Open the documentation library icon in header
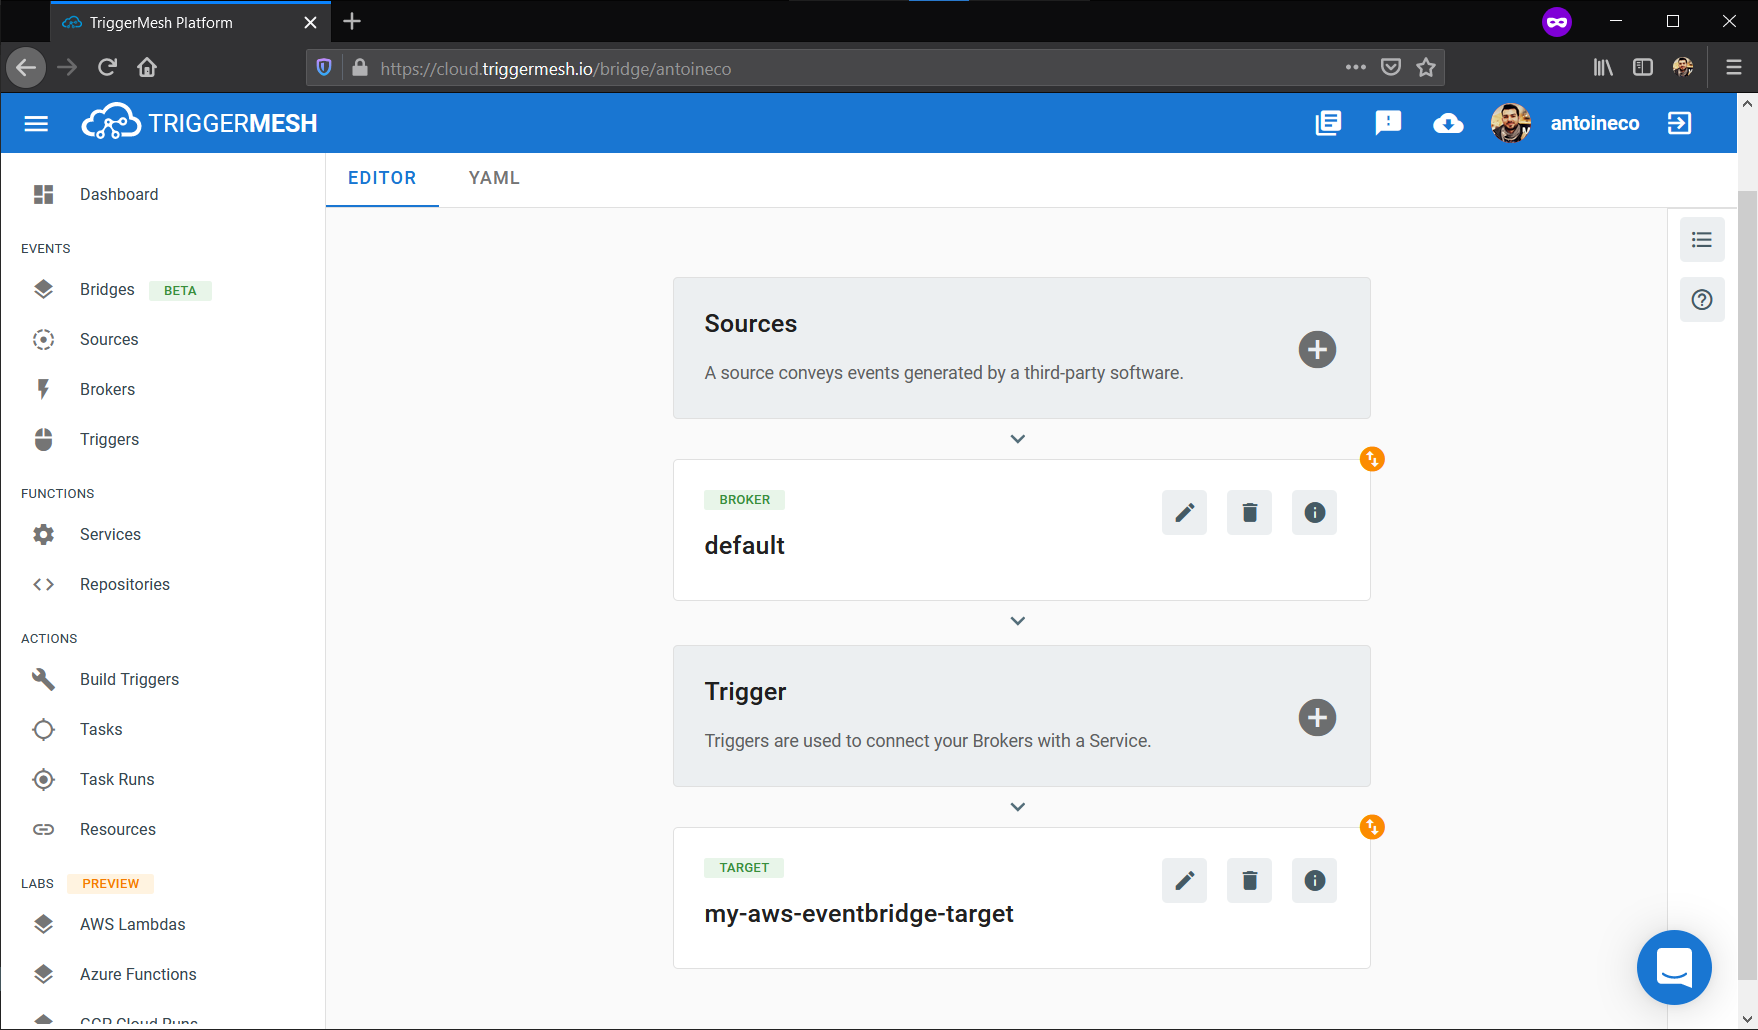Screen dimensions: 1758x1030 click(1328, 123)
